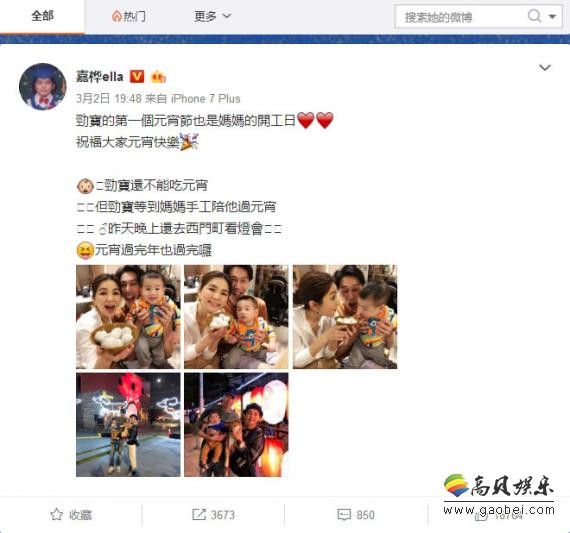The image size is (570, 533).
Task: Open the search options dropdown arrow
Action: tap(553, 16)
